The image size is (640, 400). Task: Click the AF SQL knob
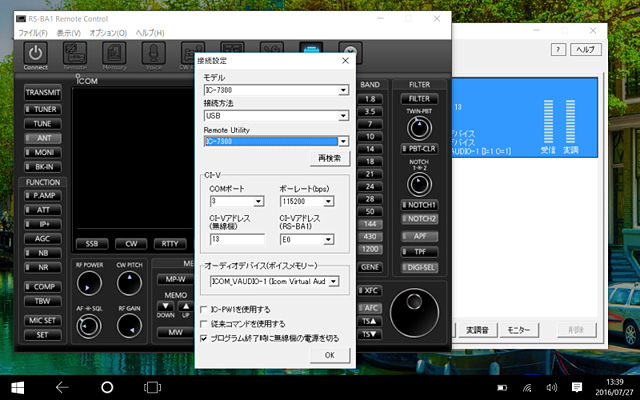click(89, 326)
